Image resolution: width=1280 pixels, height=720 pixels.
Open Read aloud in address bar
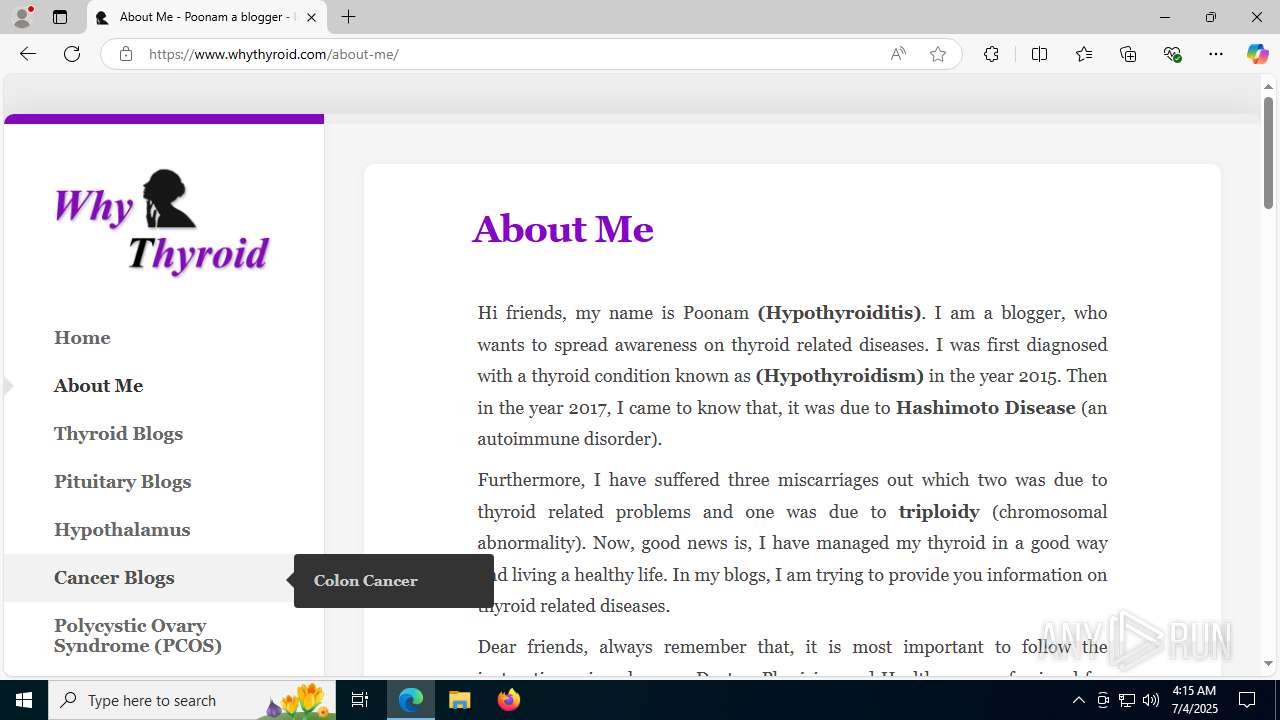898,54
